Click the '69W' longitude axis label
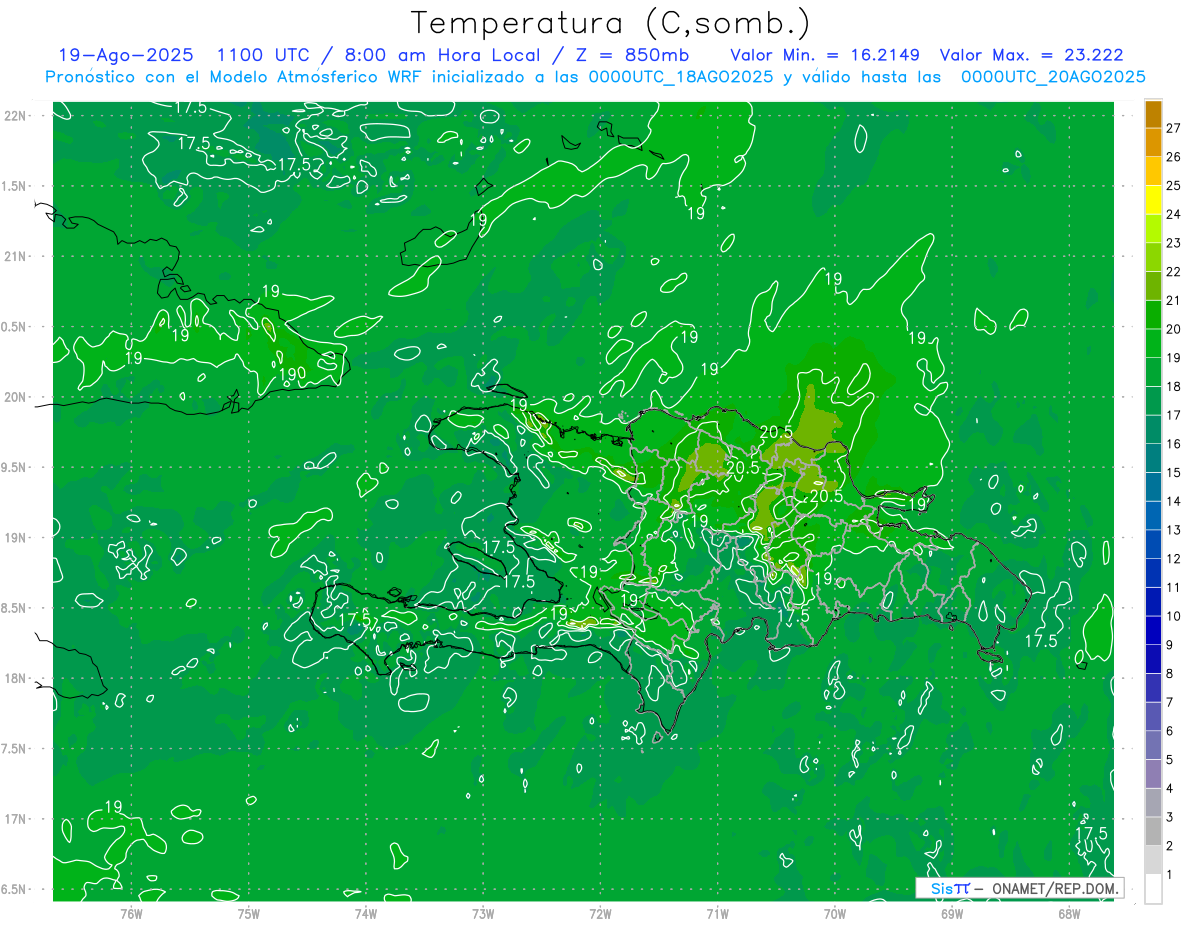Viewport: 1200px width, 927px height. point(952,913)
